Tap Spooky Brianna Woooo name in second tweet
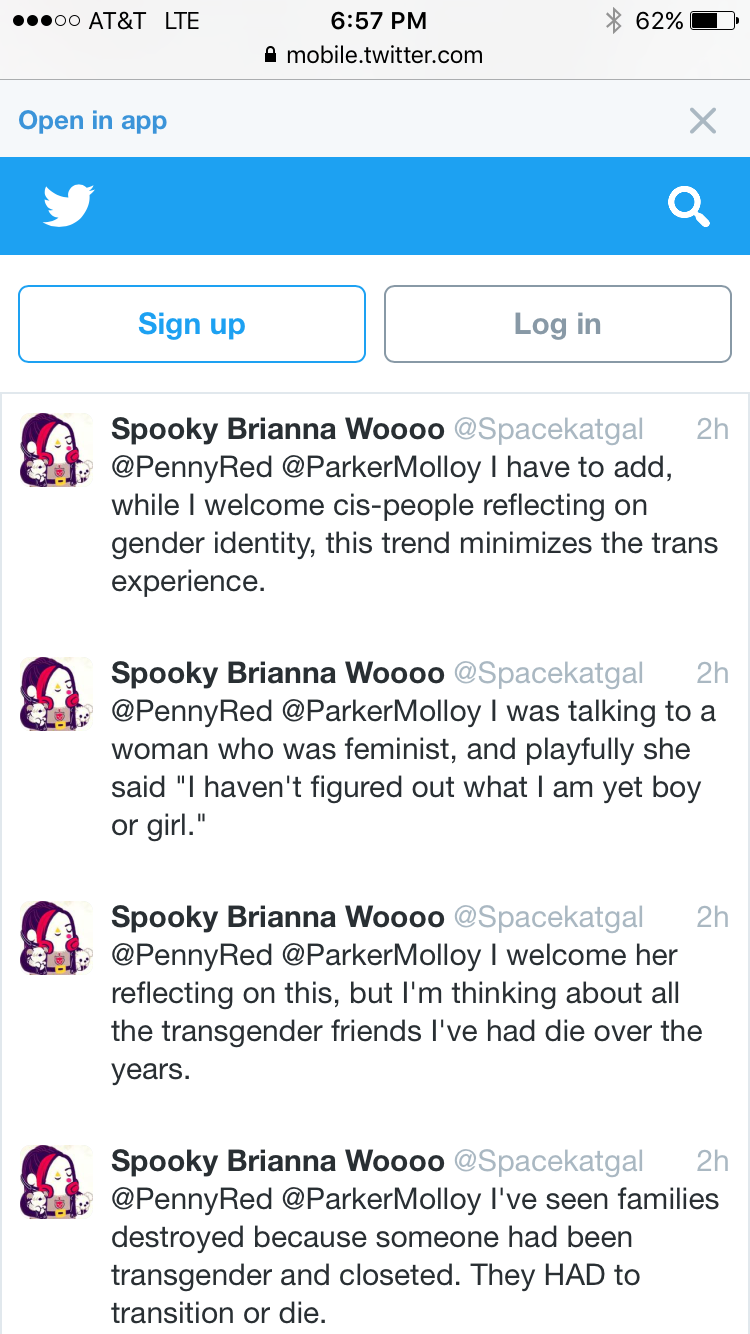Viewport: 750px width, 1334px height. click(x=278, y=673)
